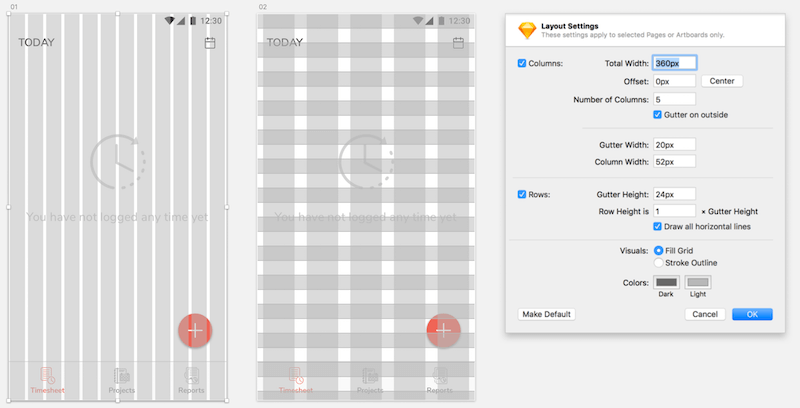
Task: Click the Offset input field
Action: coord(674,81)
